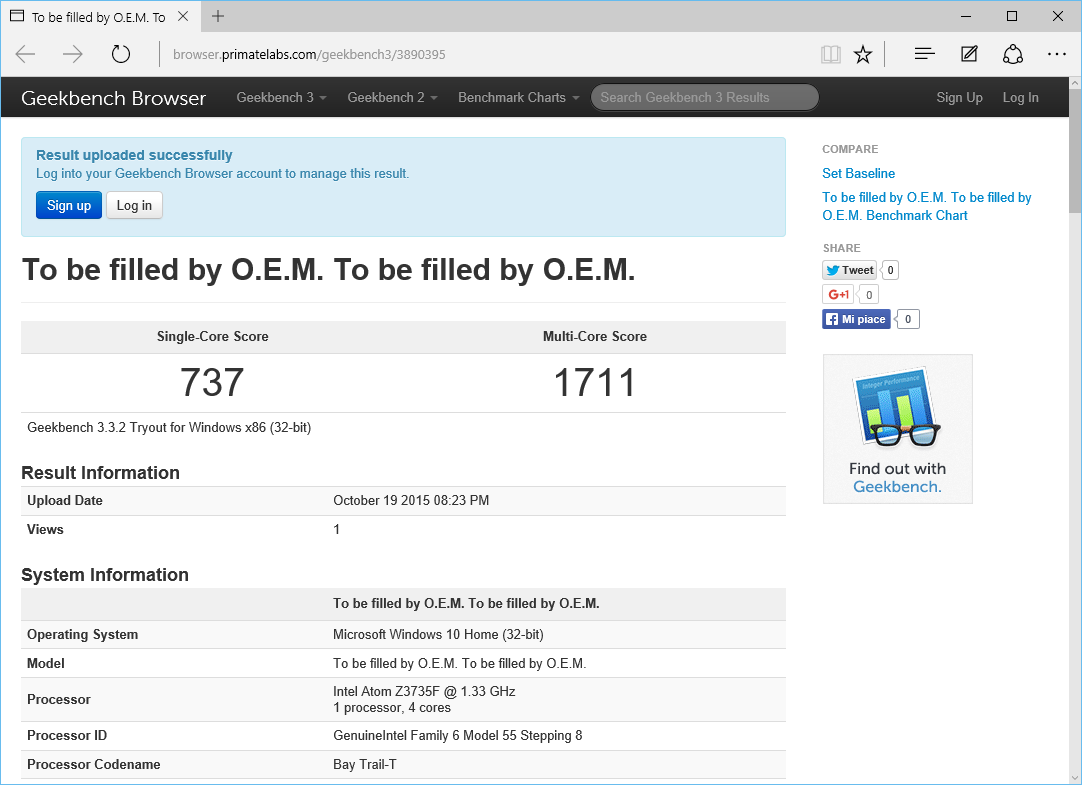Open the Hub lines icon
Image resolution: width=1082 pixels, height=785 pixels.
point(924,54)
